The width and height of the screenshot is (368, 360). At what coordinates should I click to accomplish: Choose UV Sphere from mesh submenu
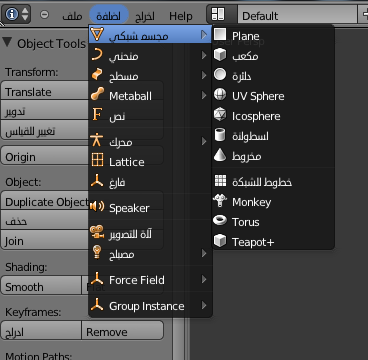pos(273,96)
